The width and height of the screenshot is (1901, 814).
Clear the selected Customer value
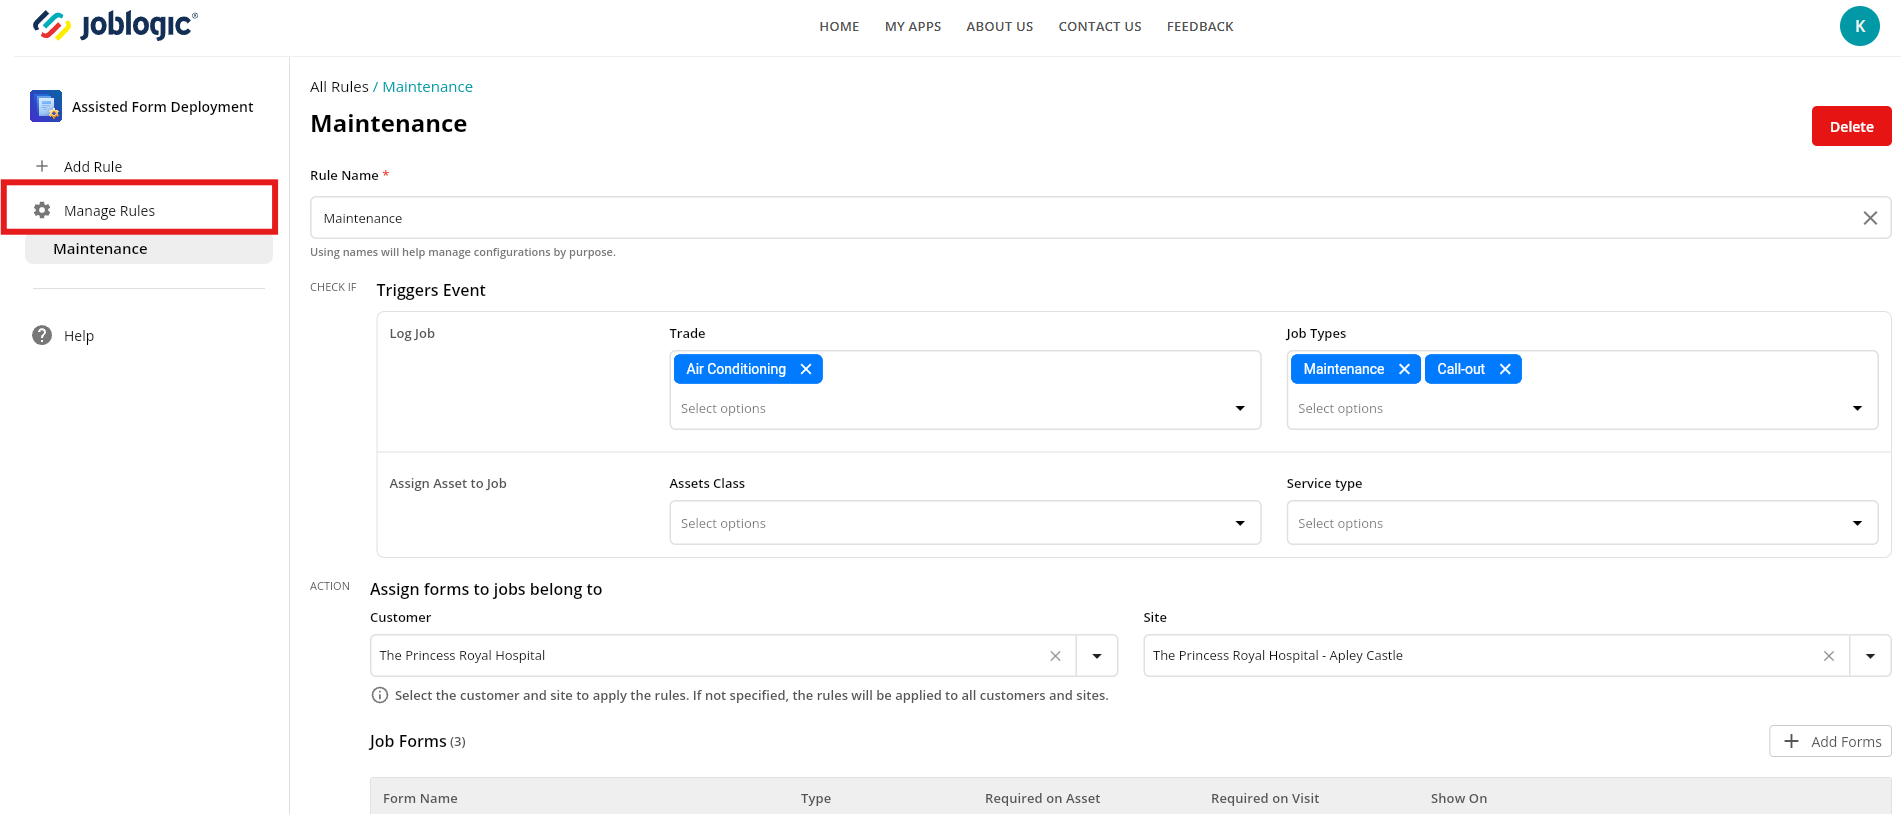[x=1055, y=656]
